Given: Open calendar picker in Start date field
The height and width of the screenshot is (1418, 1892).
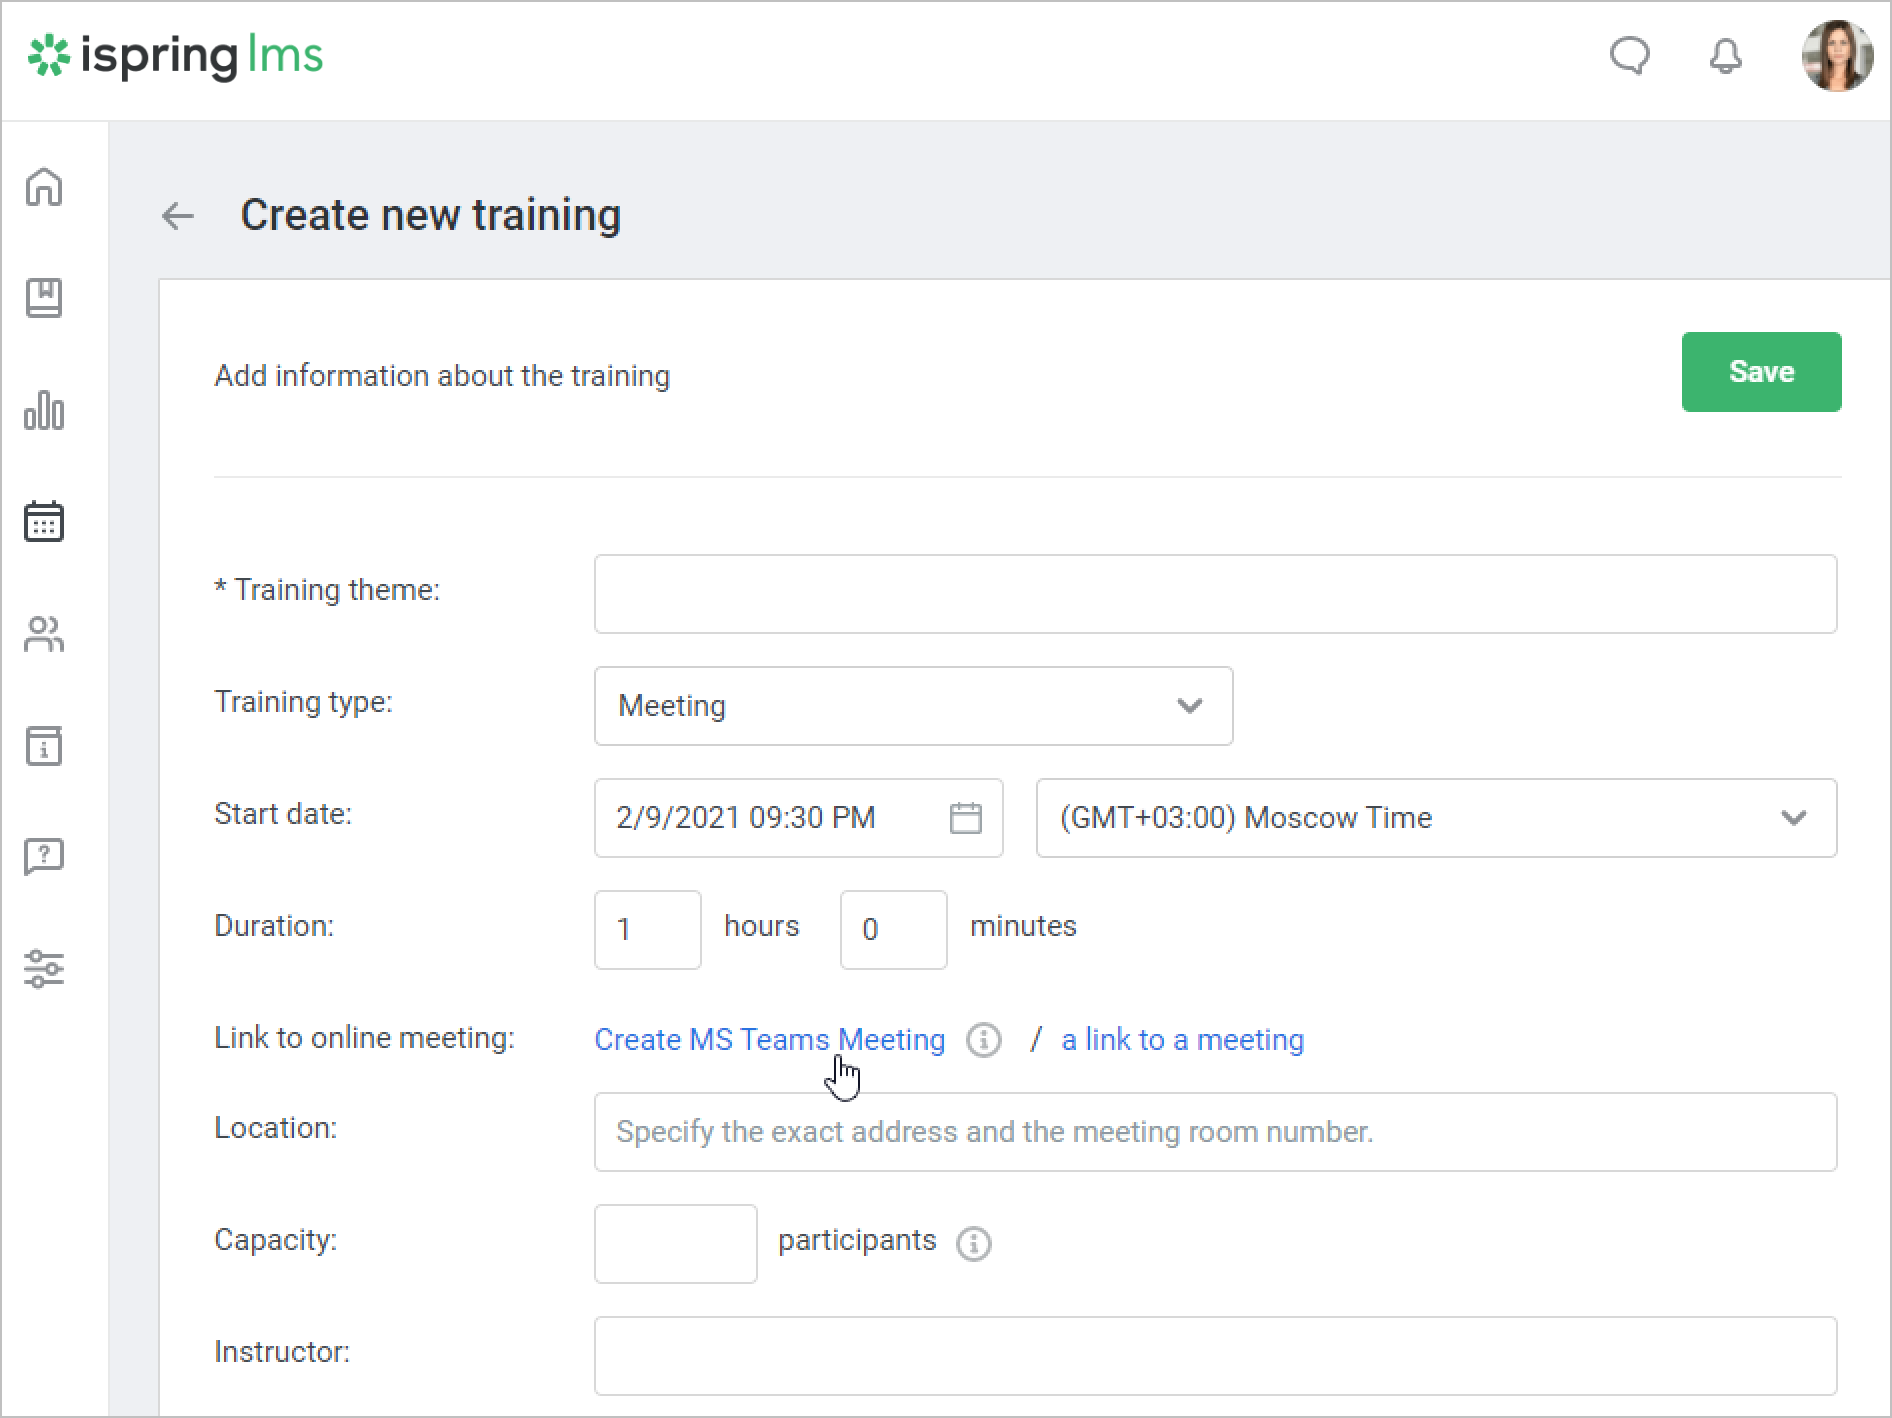Looking at the screenshot, I should coord(965,818).
